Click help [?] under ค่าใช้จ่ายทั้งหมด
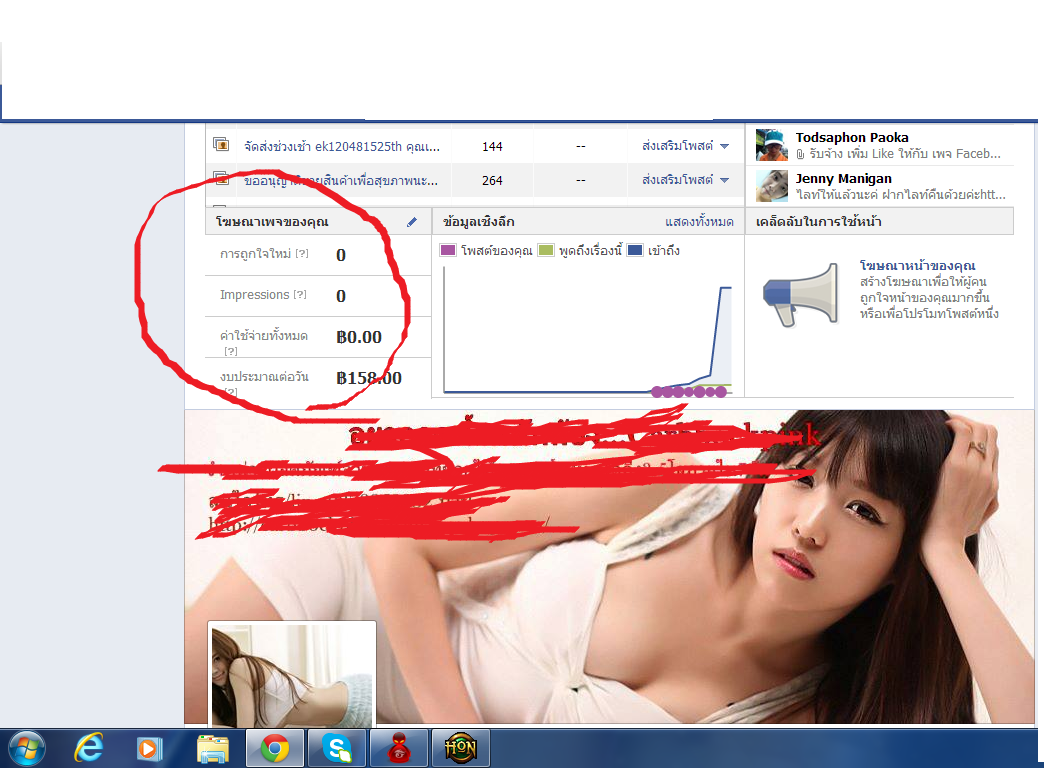The image size is (1044, 769). (x=230, y=351)
